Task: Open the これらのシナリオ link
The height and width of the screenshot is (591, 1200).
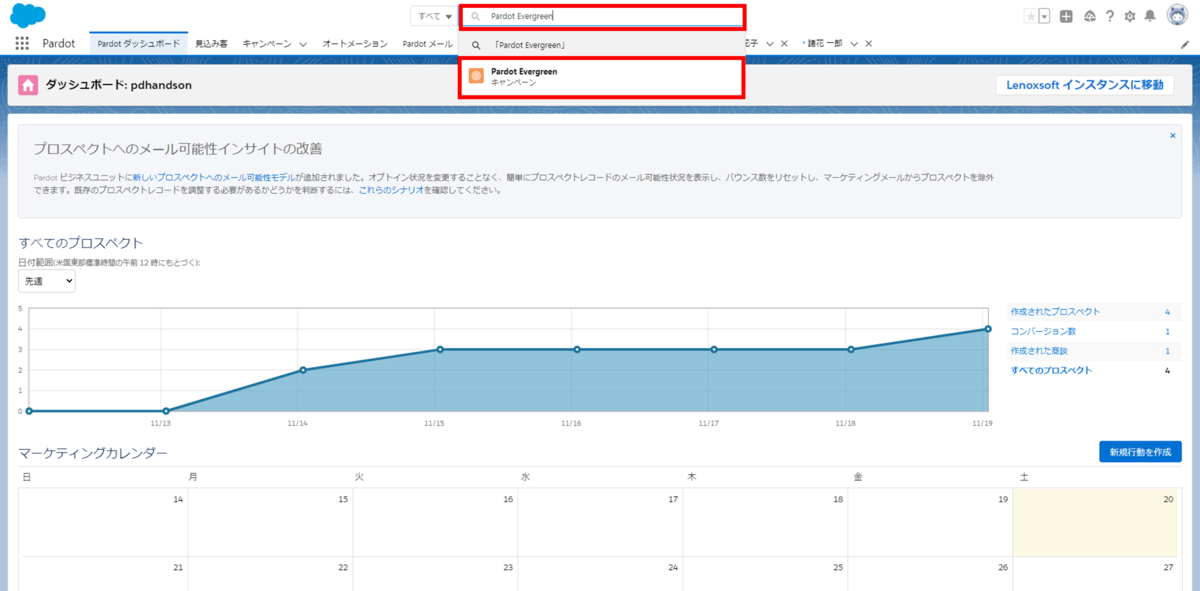Action: pos(390,189)
